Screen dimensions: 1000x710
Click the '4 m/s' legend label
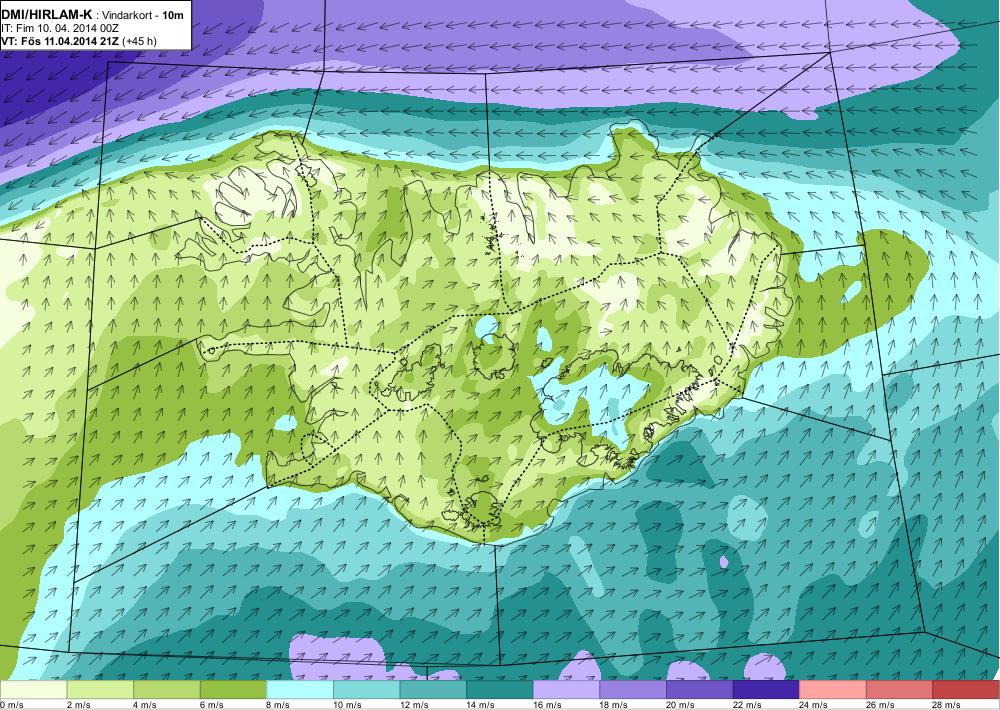145,705
